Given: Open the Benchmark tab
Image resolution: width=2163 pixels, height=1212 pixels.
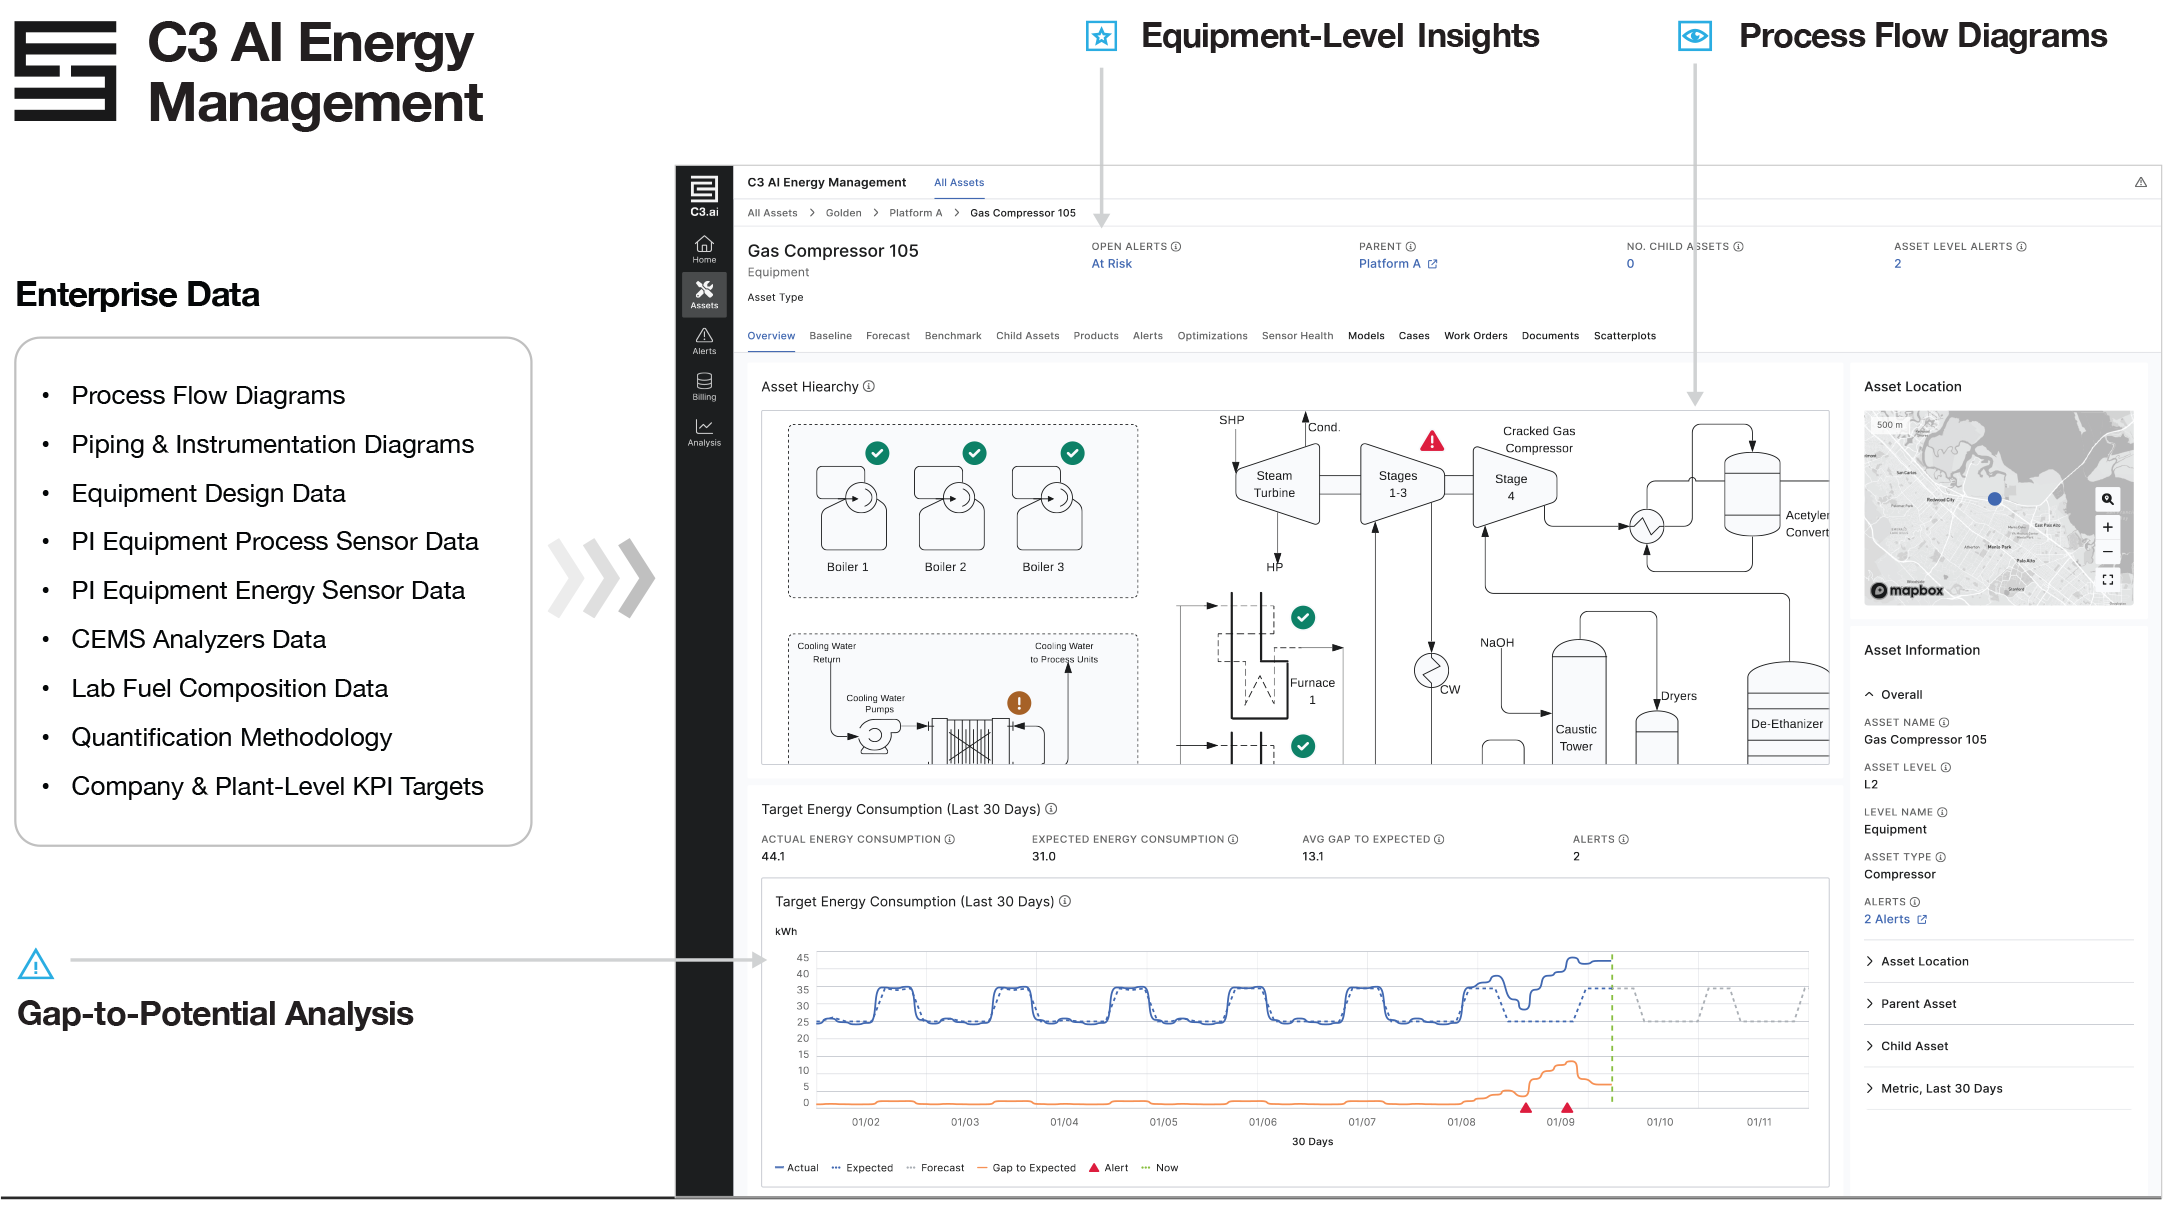Looking at the screenshot, I should pos(953,336).
